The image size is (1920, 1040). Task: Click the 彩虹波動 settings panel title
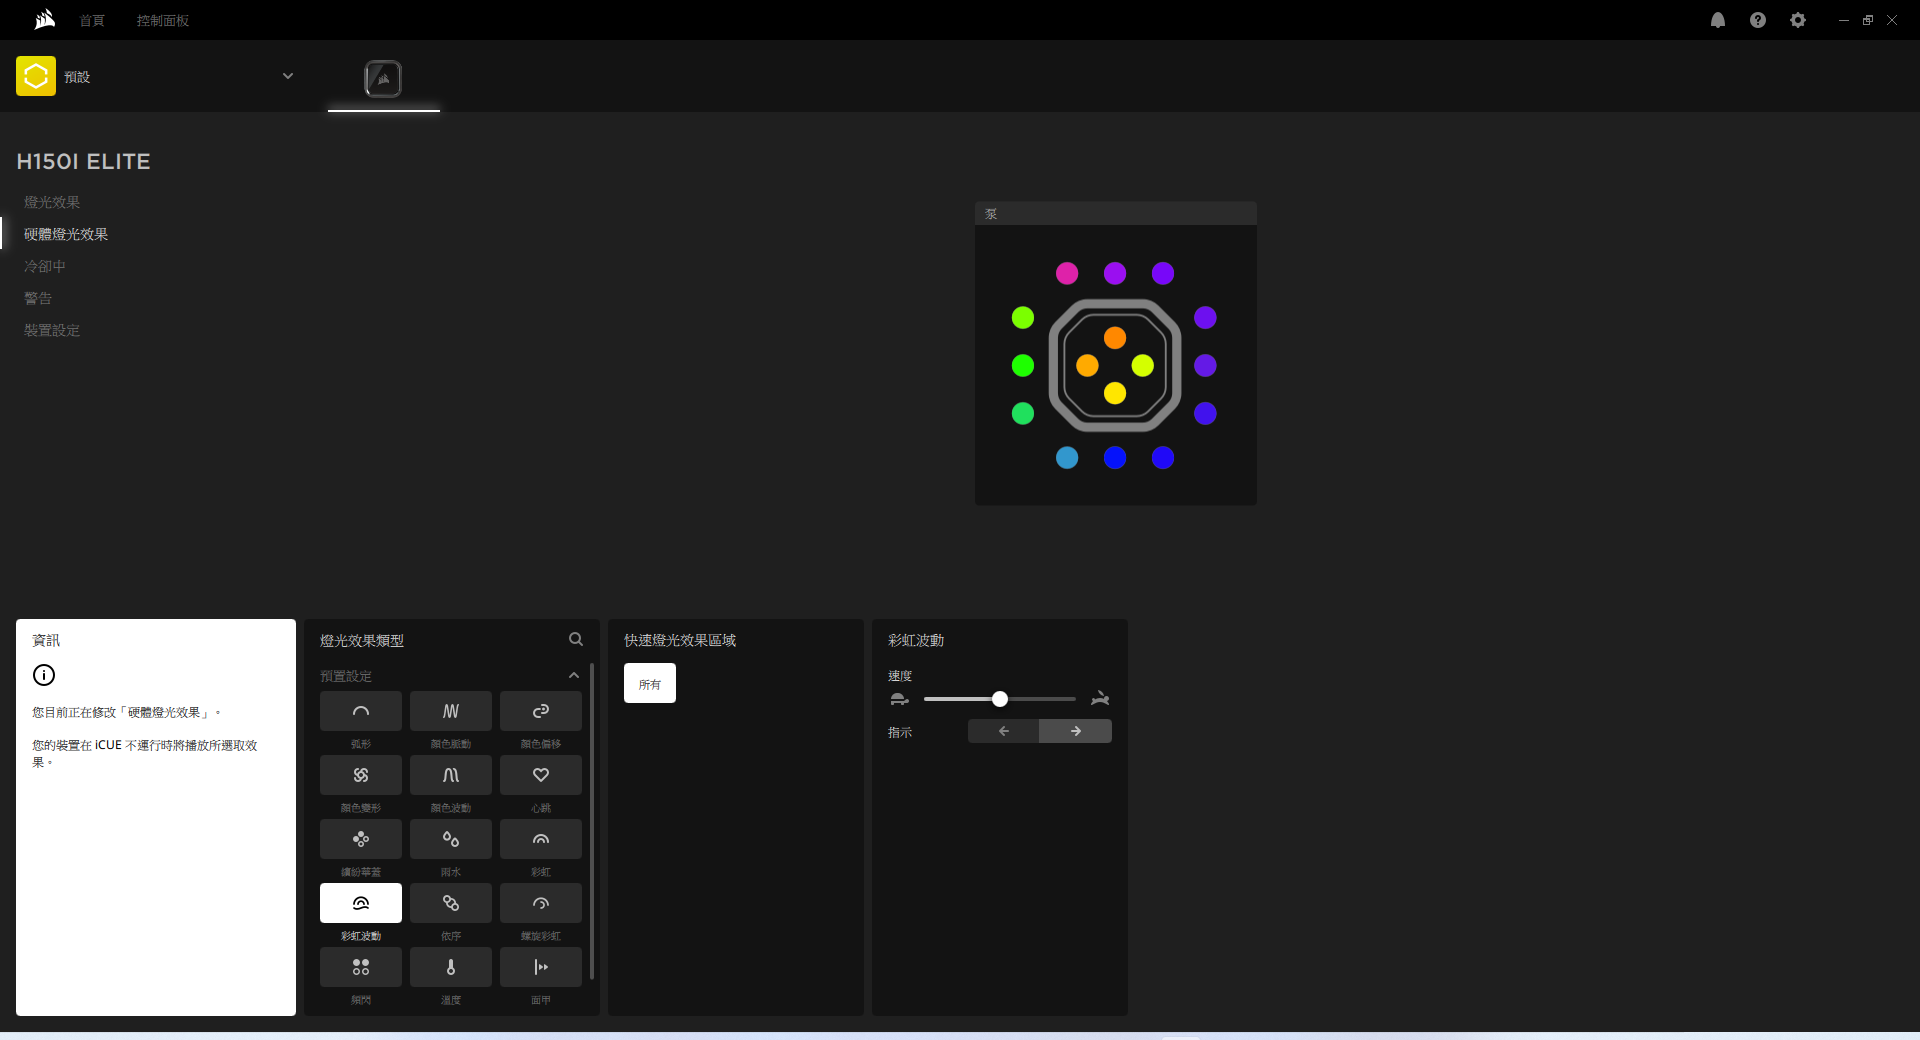point(916,640)
